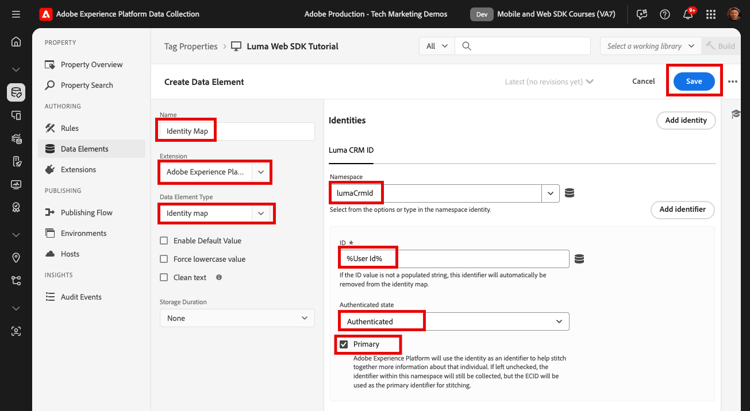Open feedback chat icon in header
The width and height of the screenshot is (750, 411).
(x=642, y=14)
